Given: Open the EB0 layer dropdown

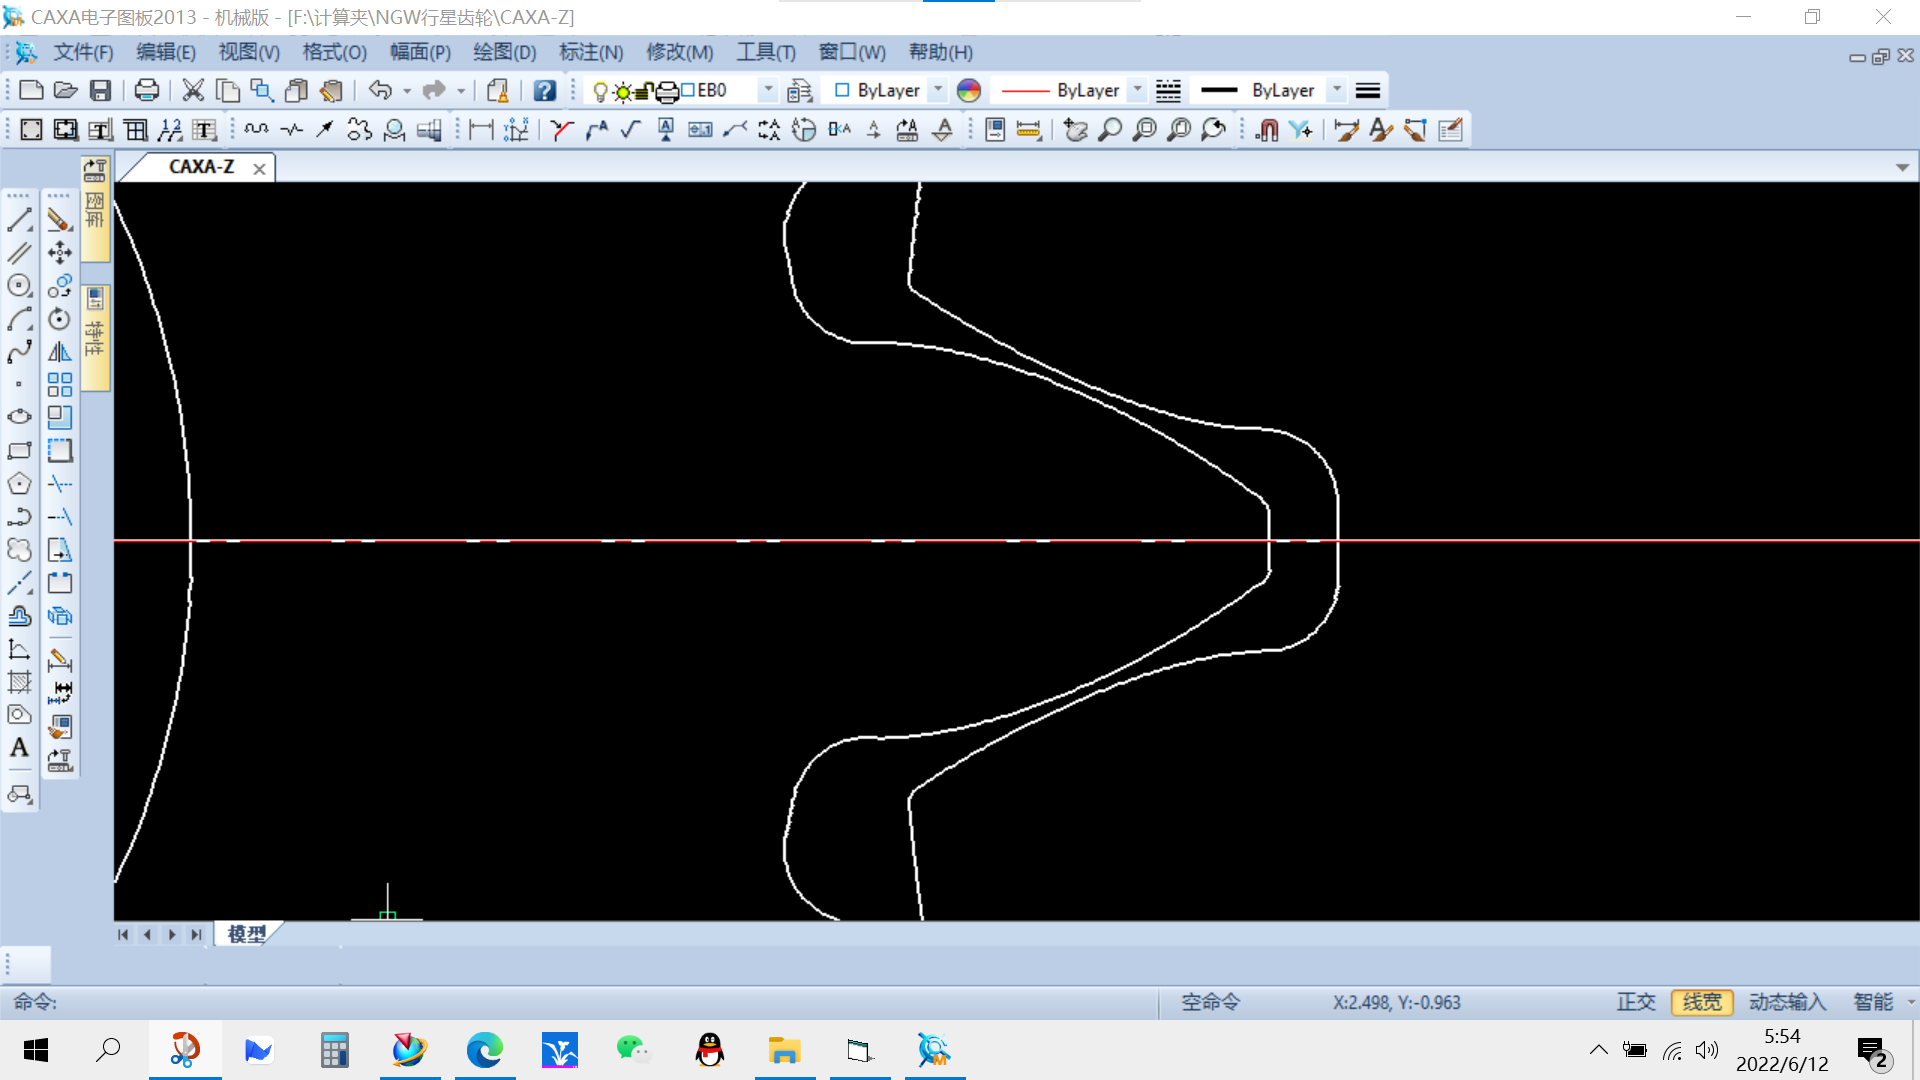Looking at the screenshot, I should (768, 90).
